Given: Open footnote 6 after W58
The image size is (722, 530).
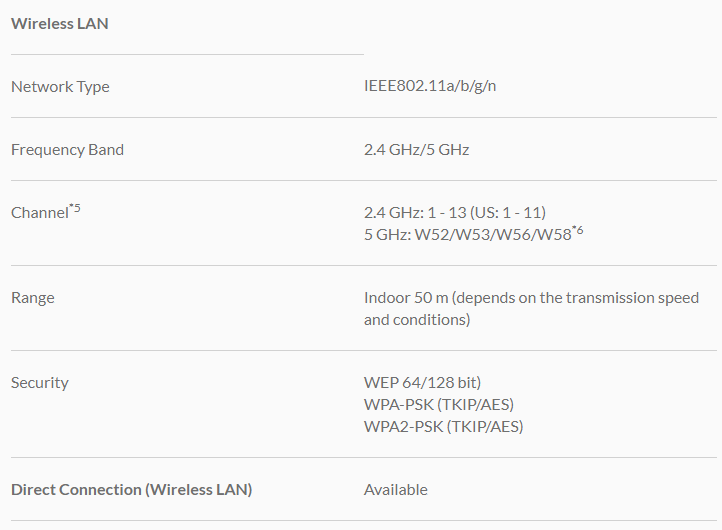Looking at the screenshot, I should coord(577,229).
